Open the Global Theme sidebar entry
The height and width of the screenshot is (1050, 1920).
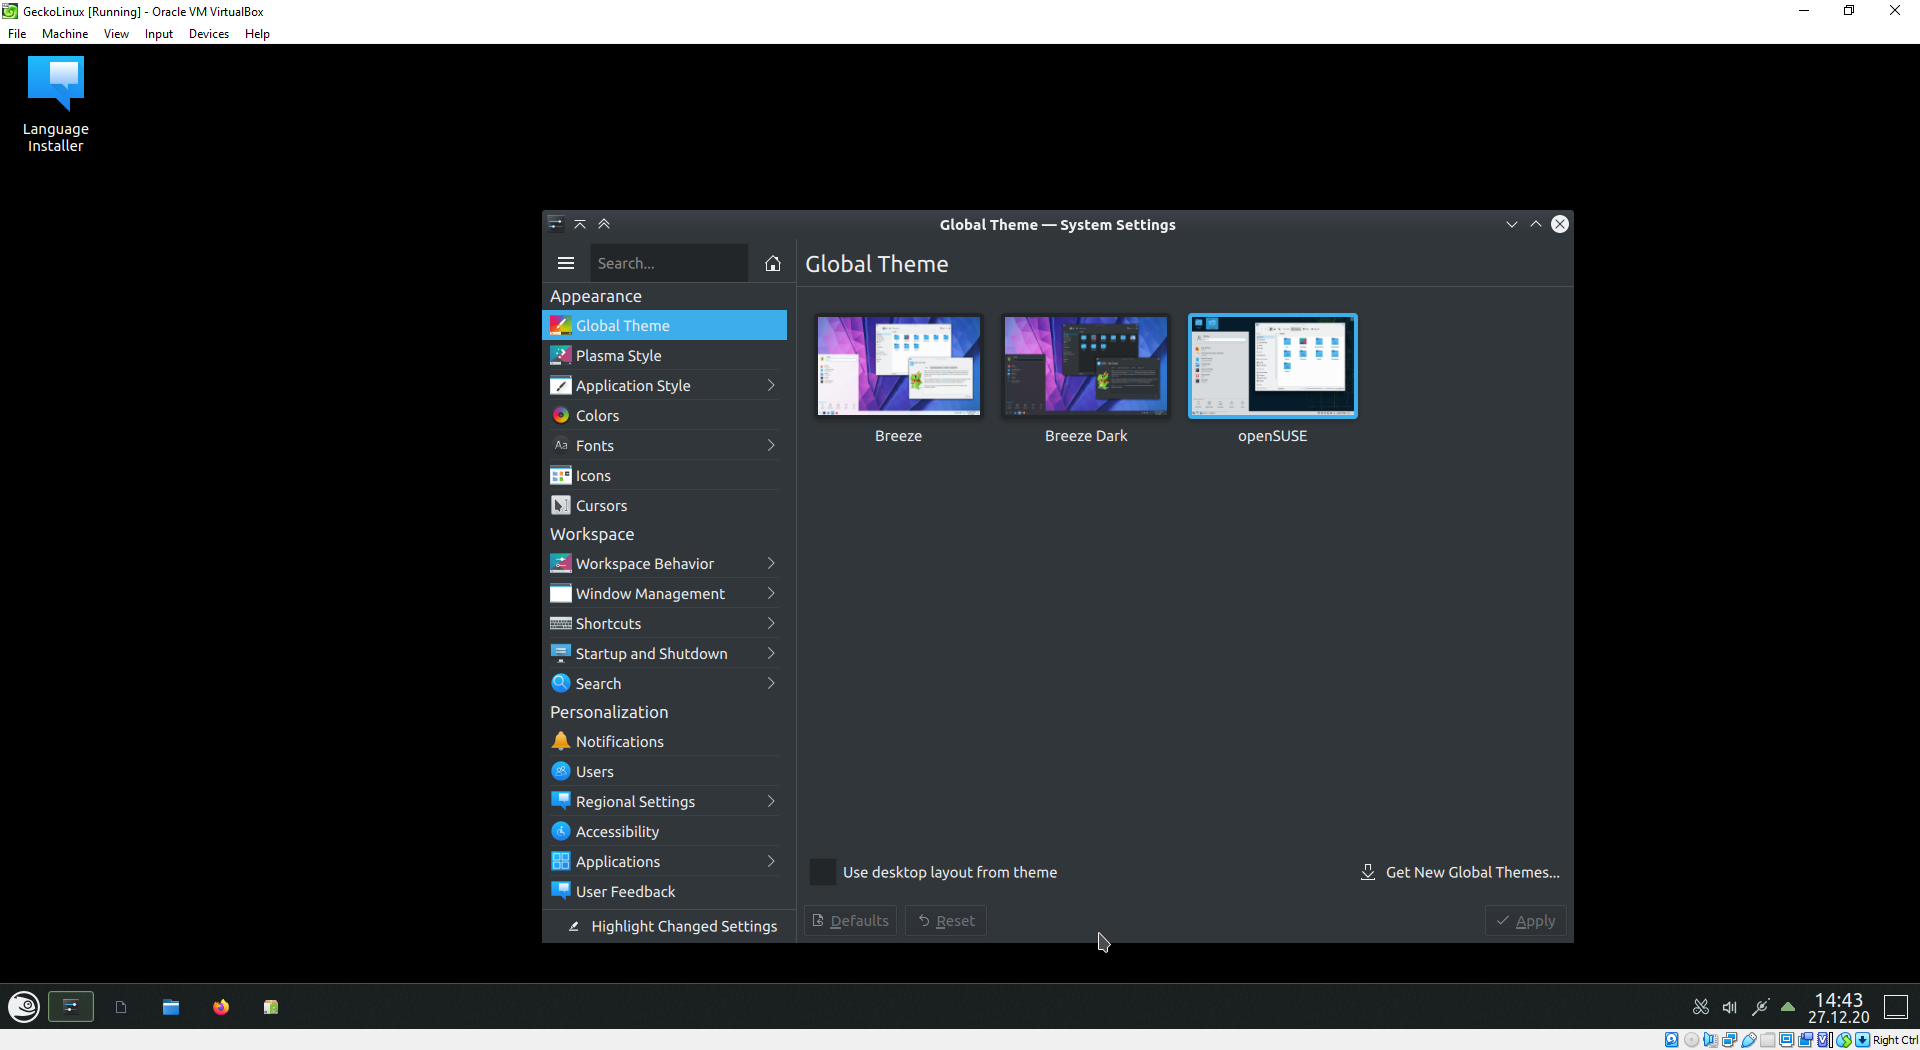point(664,325)
